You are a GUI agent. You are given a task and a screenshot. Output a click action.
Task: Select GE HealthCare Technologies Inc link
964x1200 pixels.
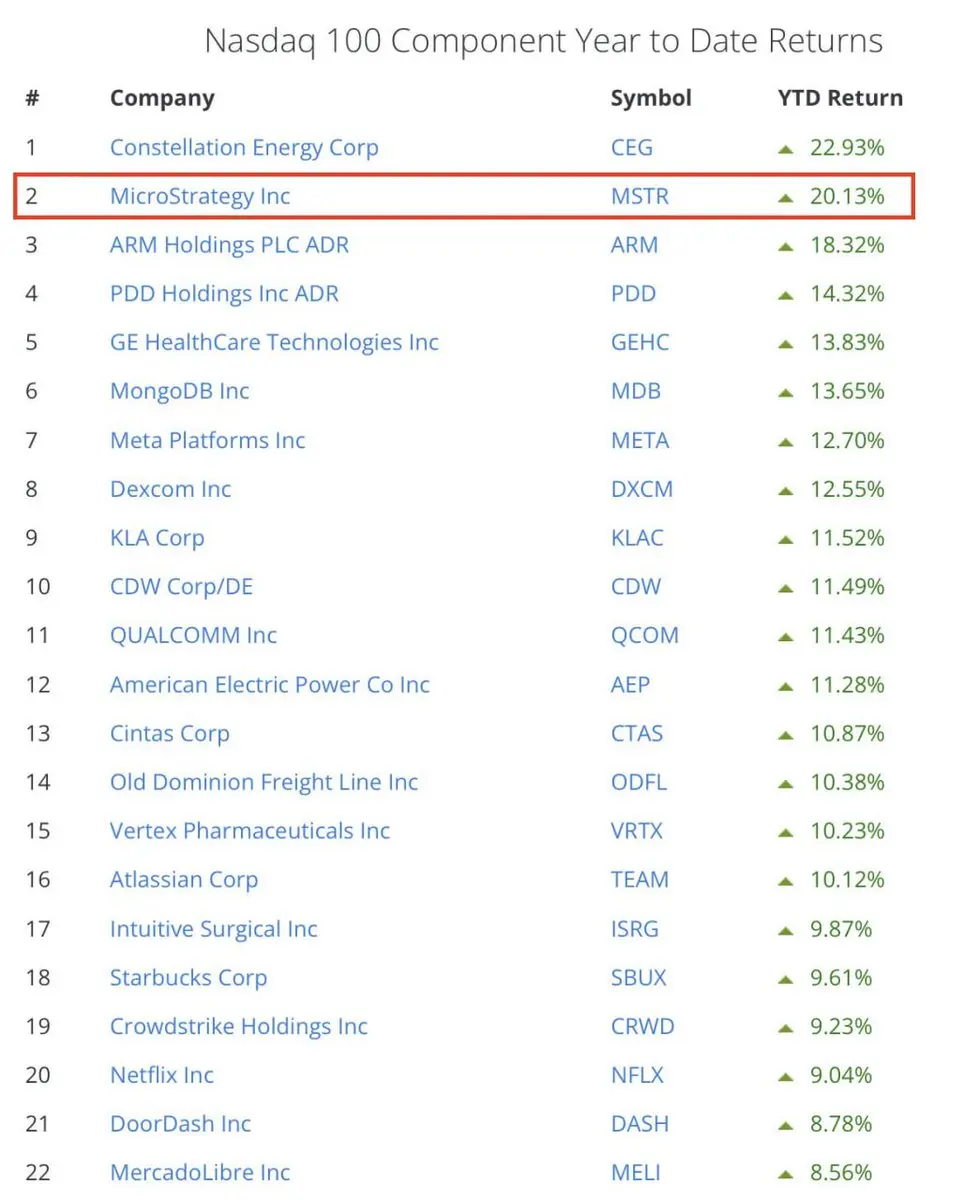tap(274, 343)
